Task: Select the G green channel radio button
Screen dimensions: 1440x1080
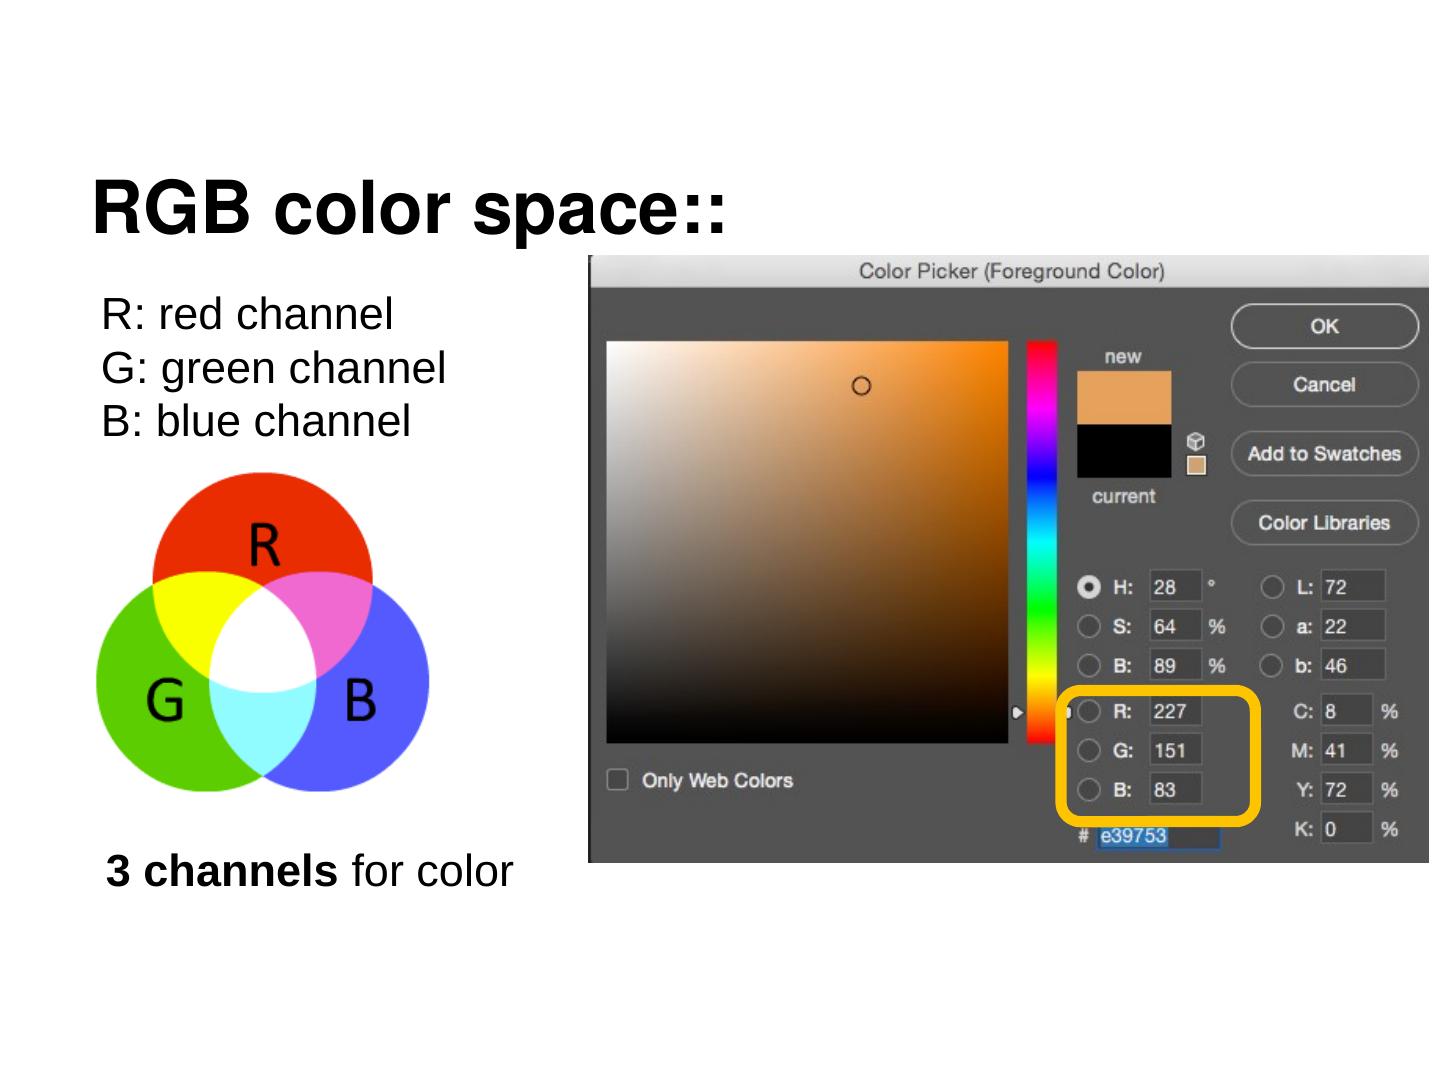Action: pos(1089,750)
